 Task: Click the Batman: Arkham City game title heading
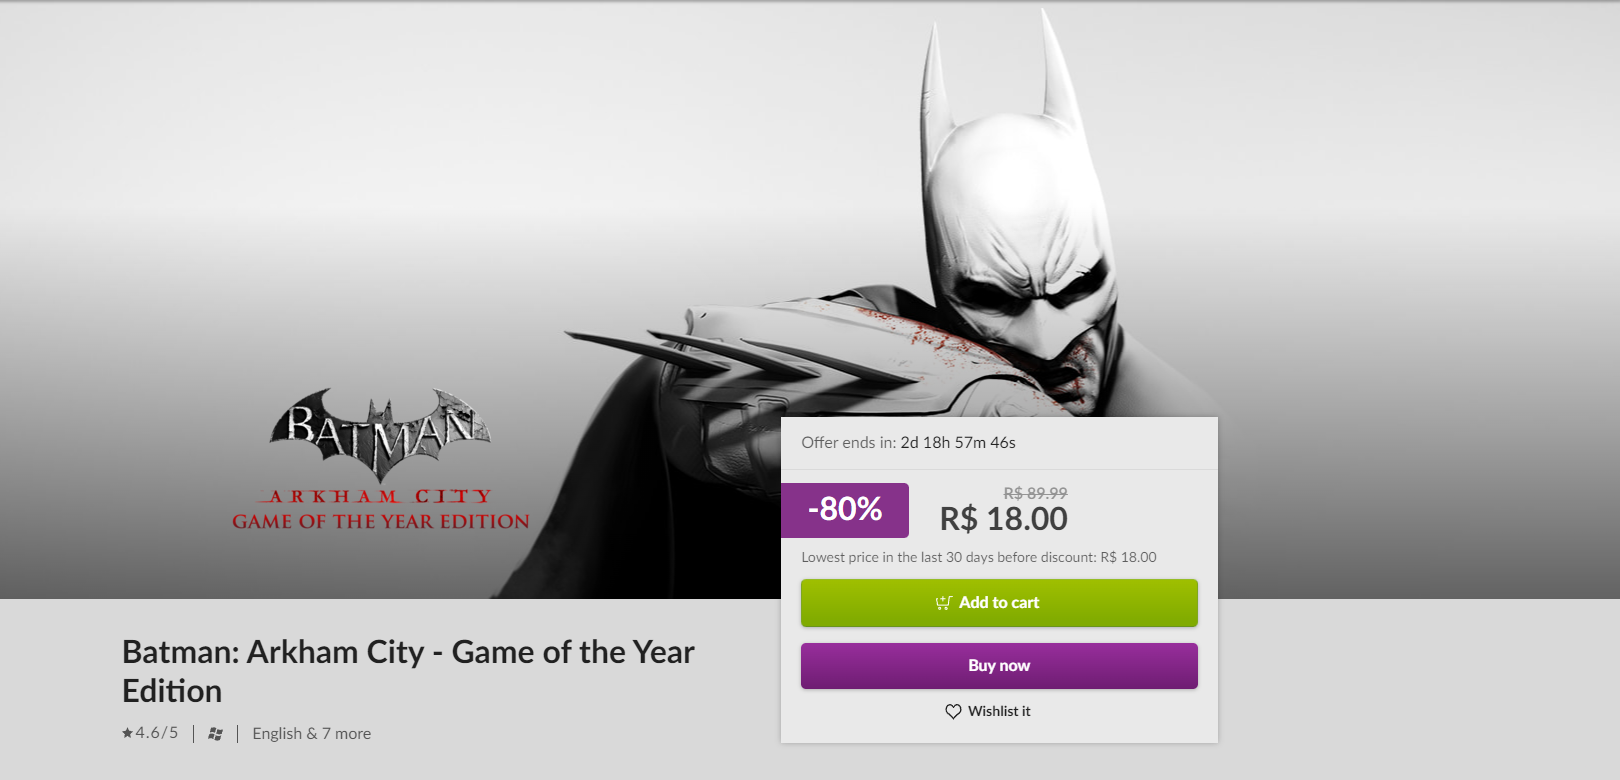point(408,671)
